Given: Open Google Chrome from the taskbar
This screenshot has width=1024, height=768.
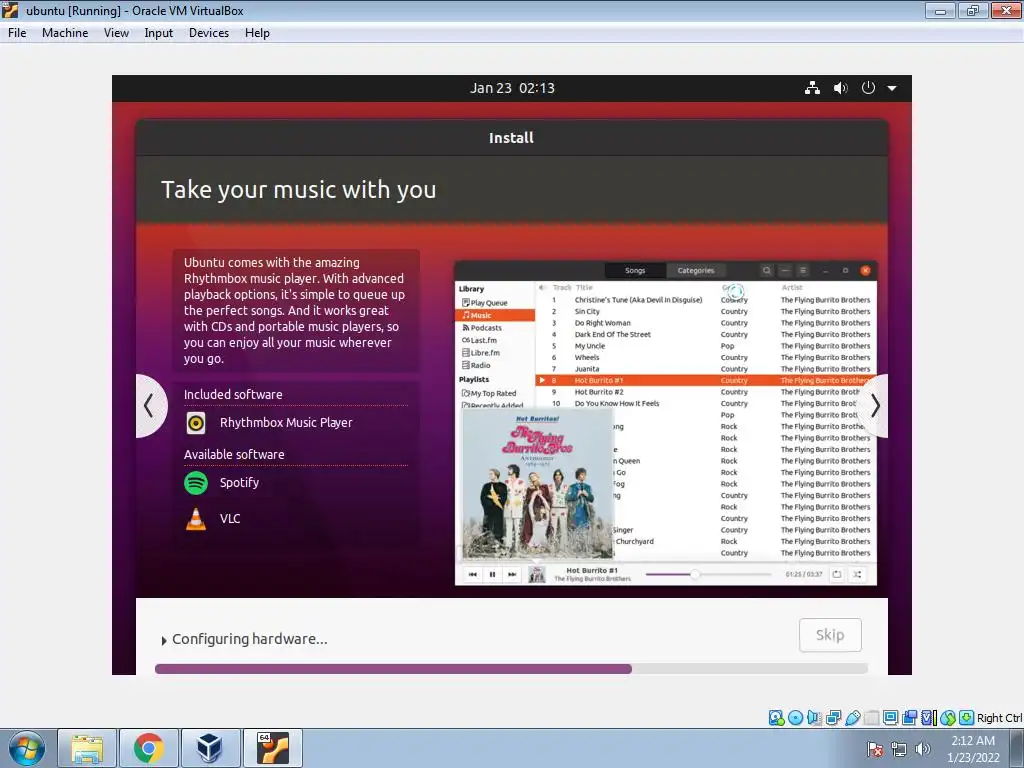Looking at the screenshot, I should tap(148, 748).
